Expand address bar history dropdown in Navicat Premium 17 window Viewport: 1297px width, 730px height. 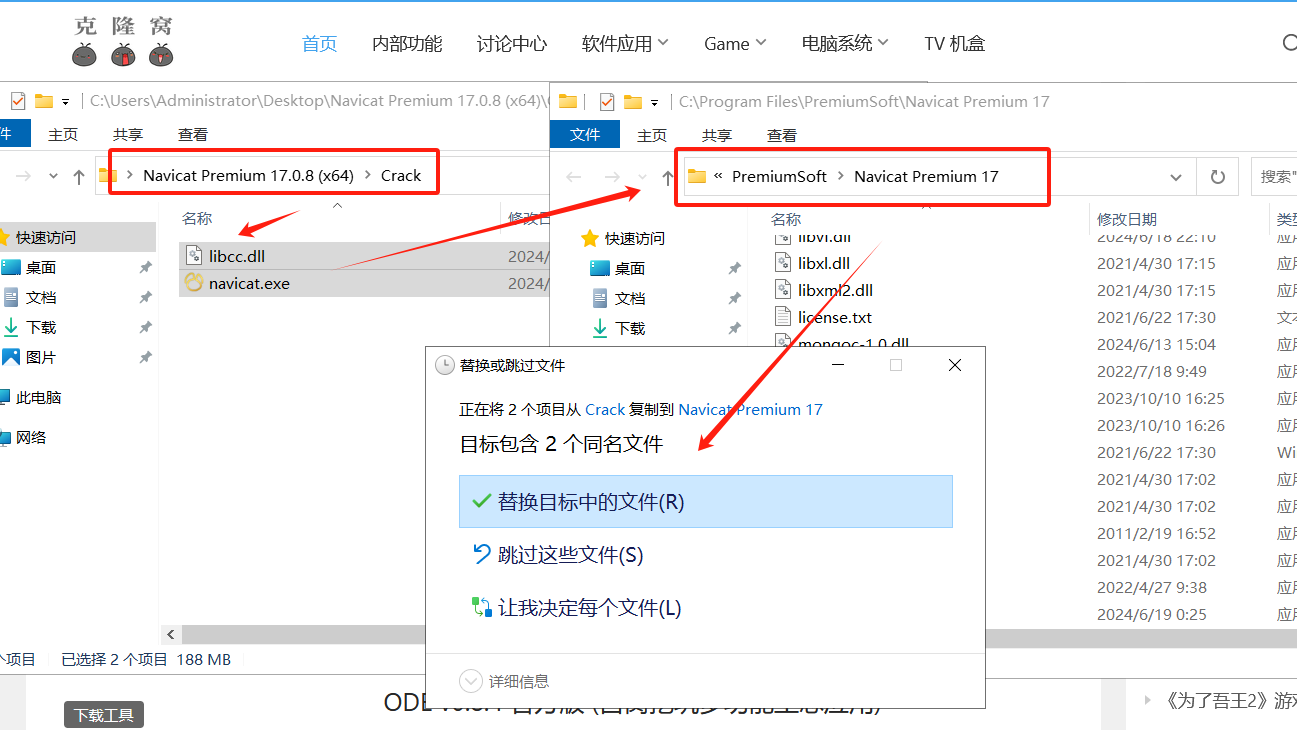pos(1177,177)
